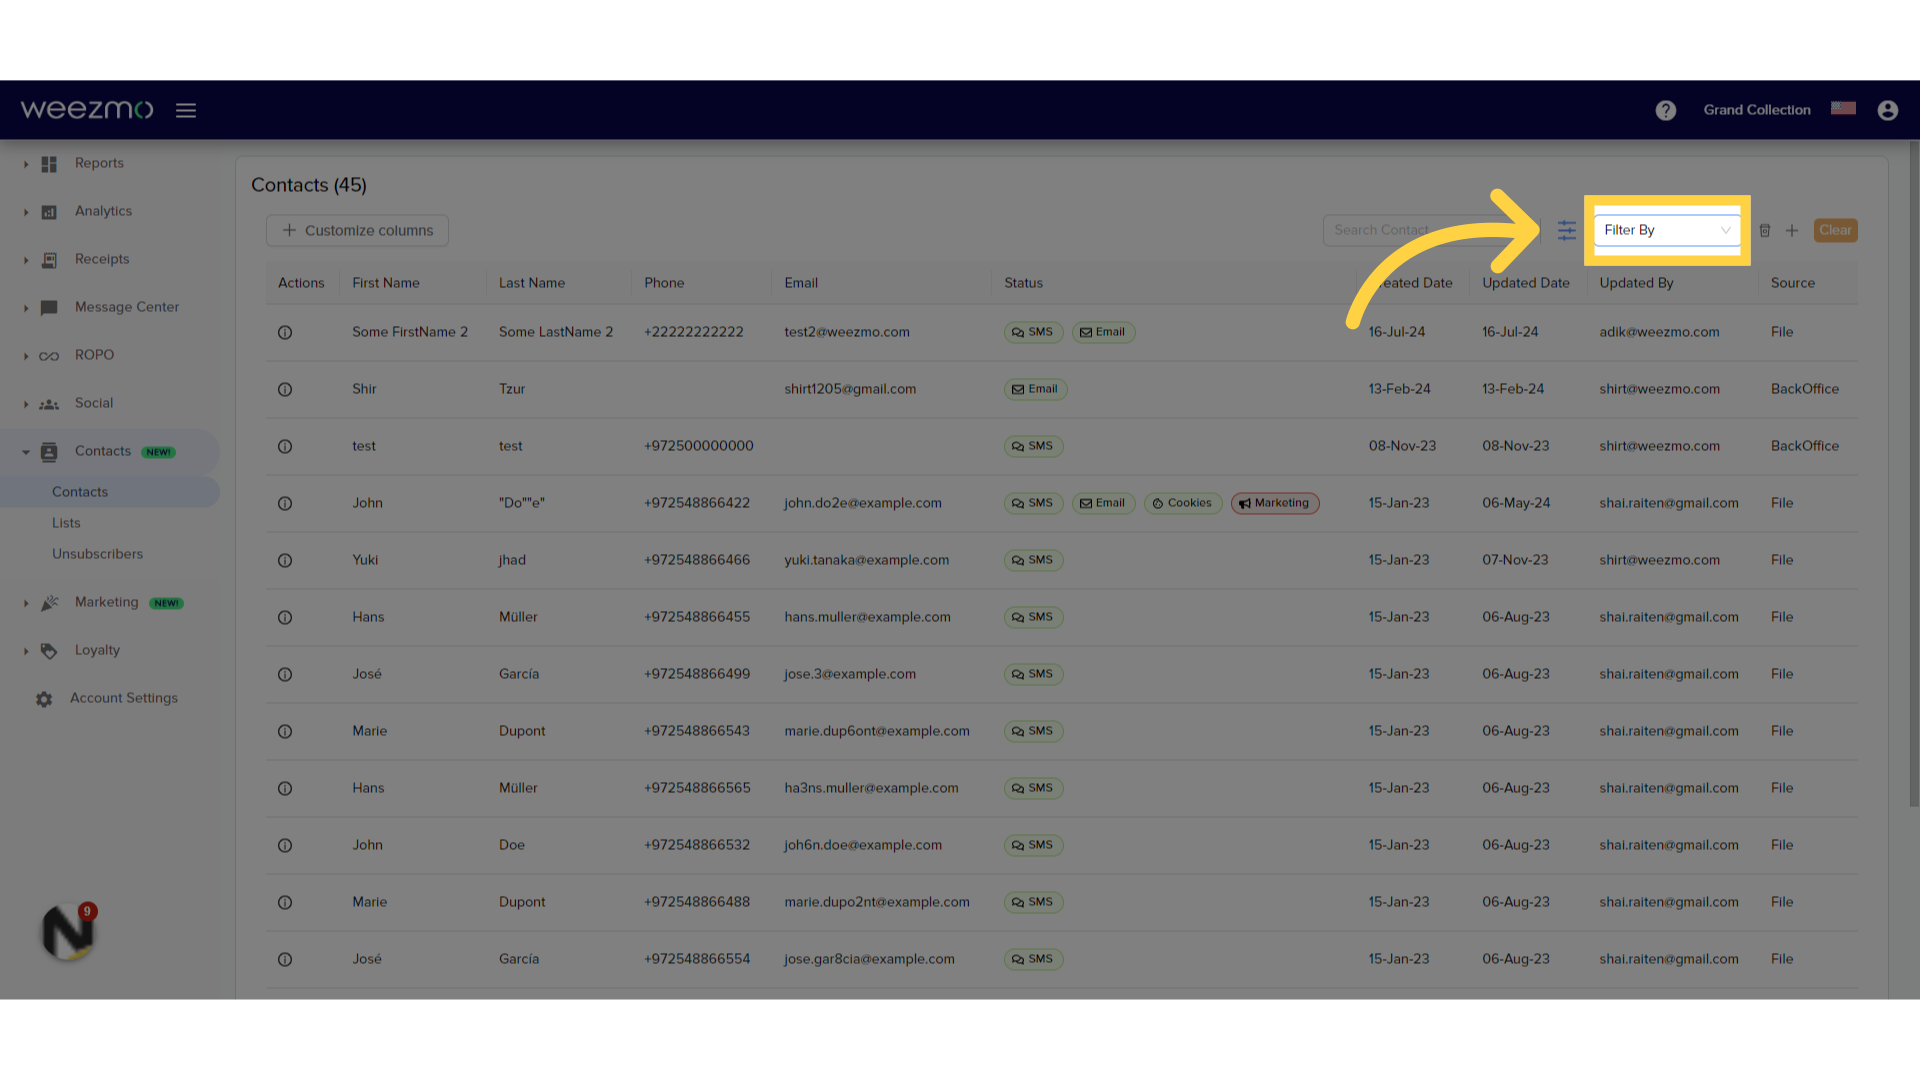Screen dimensions: 1920x1080
Task: Click the column customization toggle icon
Action: pyautogui.click(x=1567, y=229)
